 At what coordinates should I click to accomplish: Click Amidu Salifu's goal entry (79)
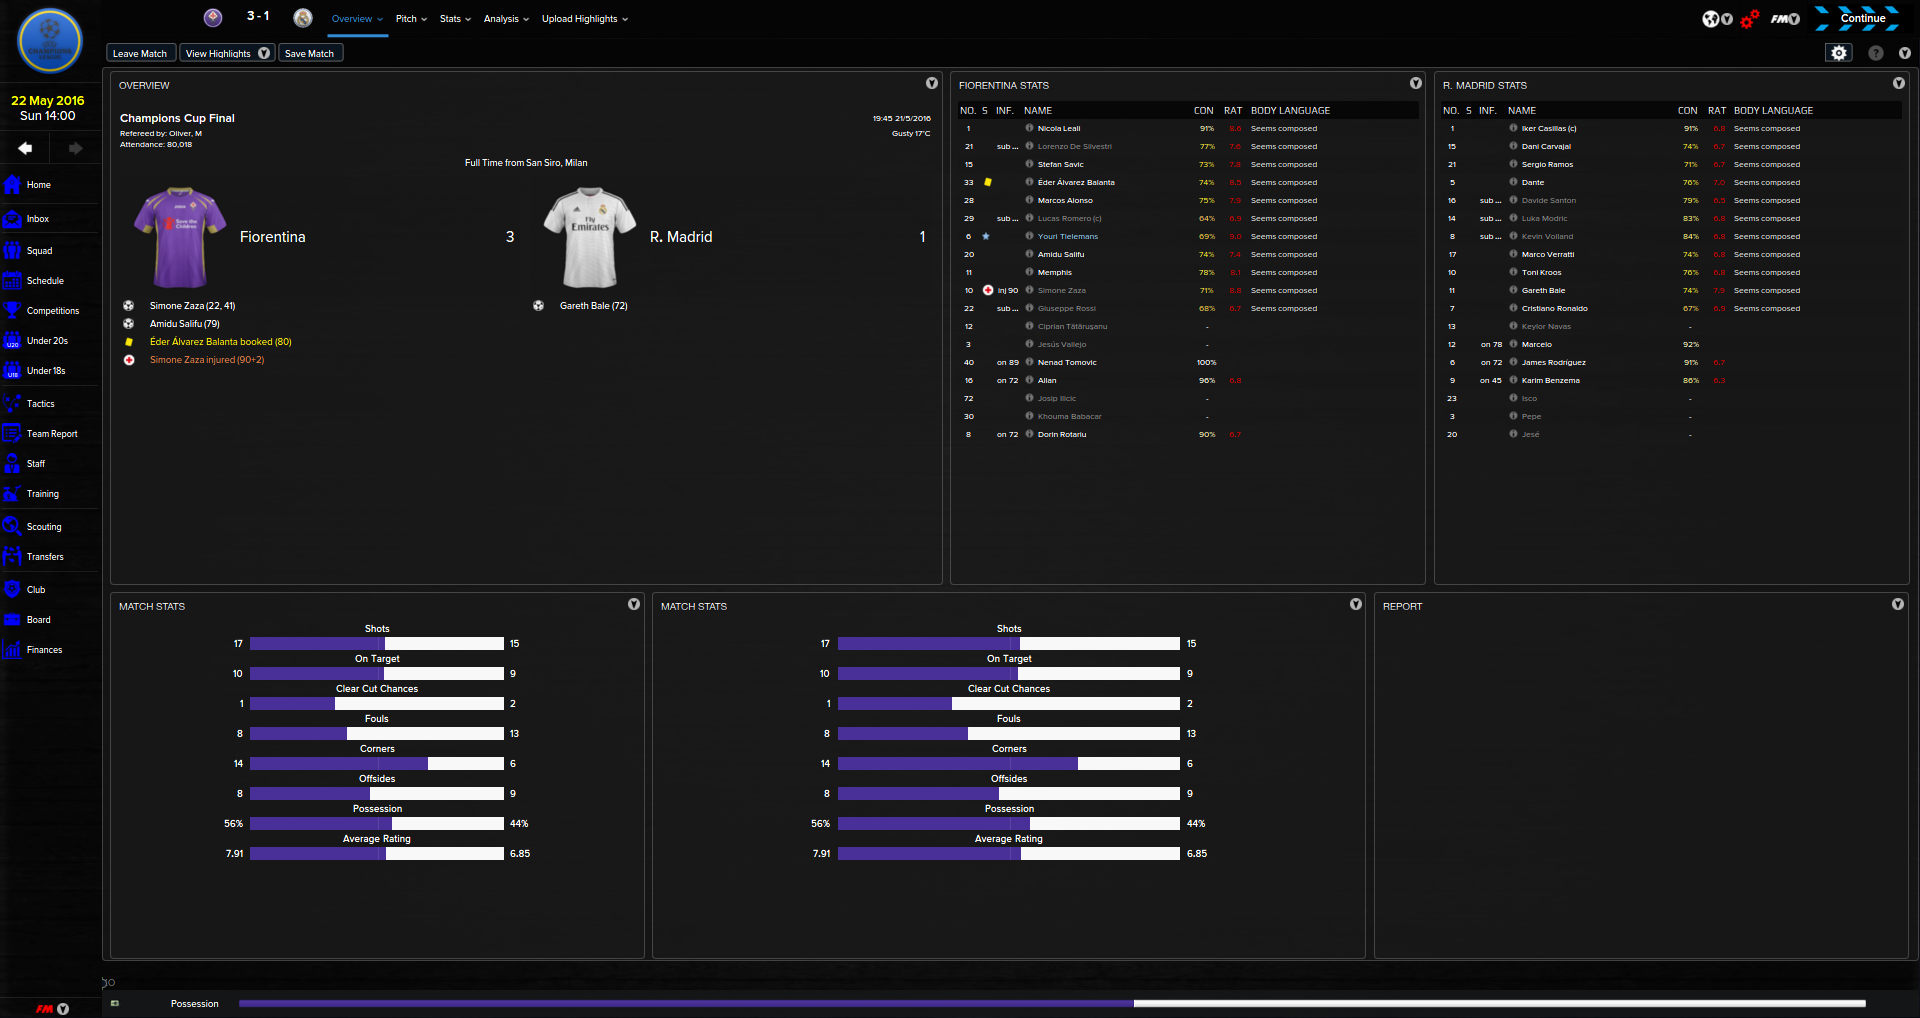click(x=184, y=324)
